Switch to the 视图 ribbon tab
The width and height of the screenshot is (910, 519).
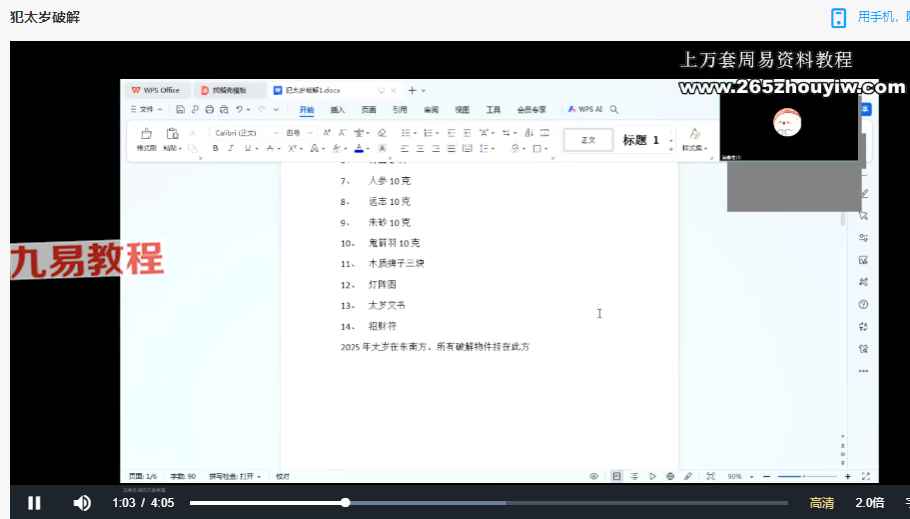pyautogui.click(x=462, y=110)
